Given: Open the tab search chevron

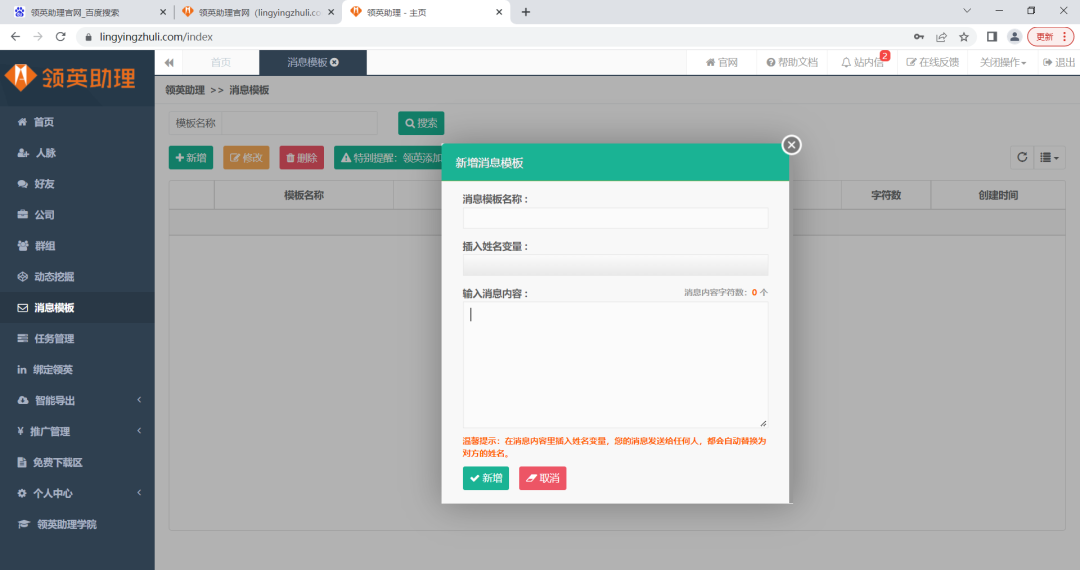Looking at the screenshot, I should click(967, 11).
